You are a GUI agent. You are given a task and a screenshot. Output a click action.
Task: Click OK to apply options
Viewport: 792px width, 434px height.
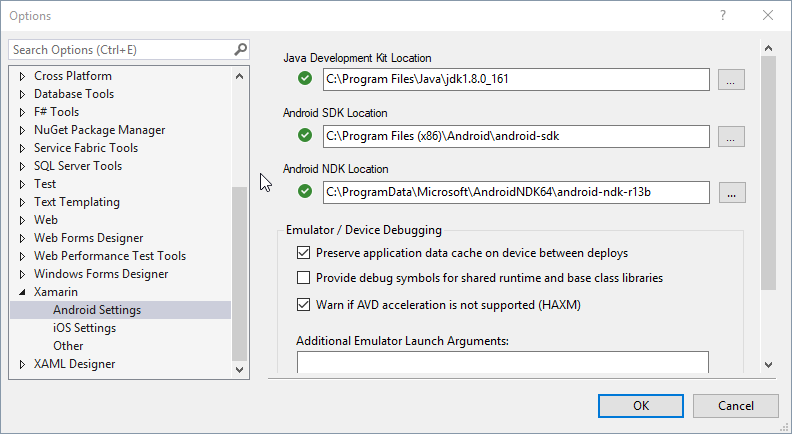[641, 406]
